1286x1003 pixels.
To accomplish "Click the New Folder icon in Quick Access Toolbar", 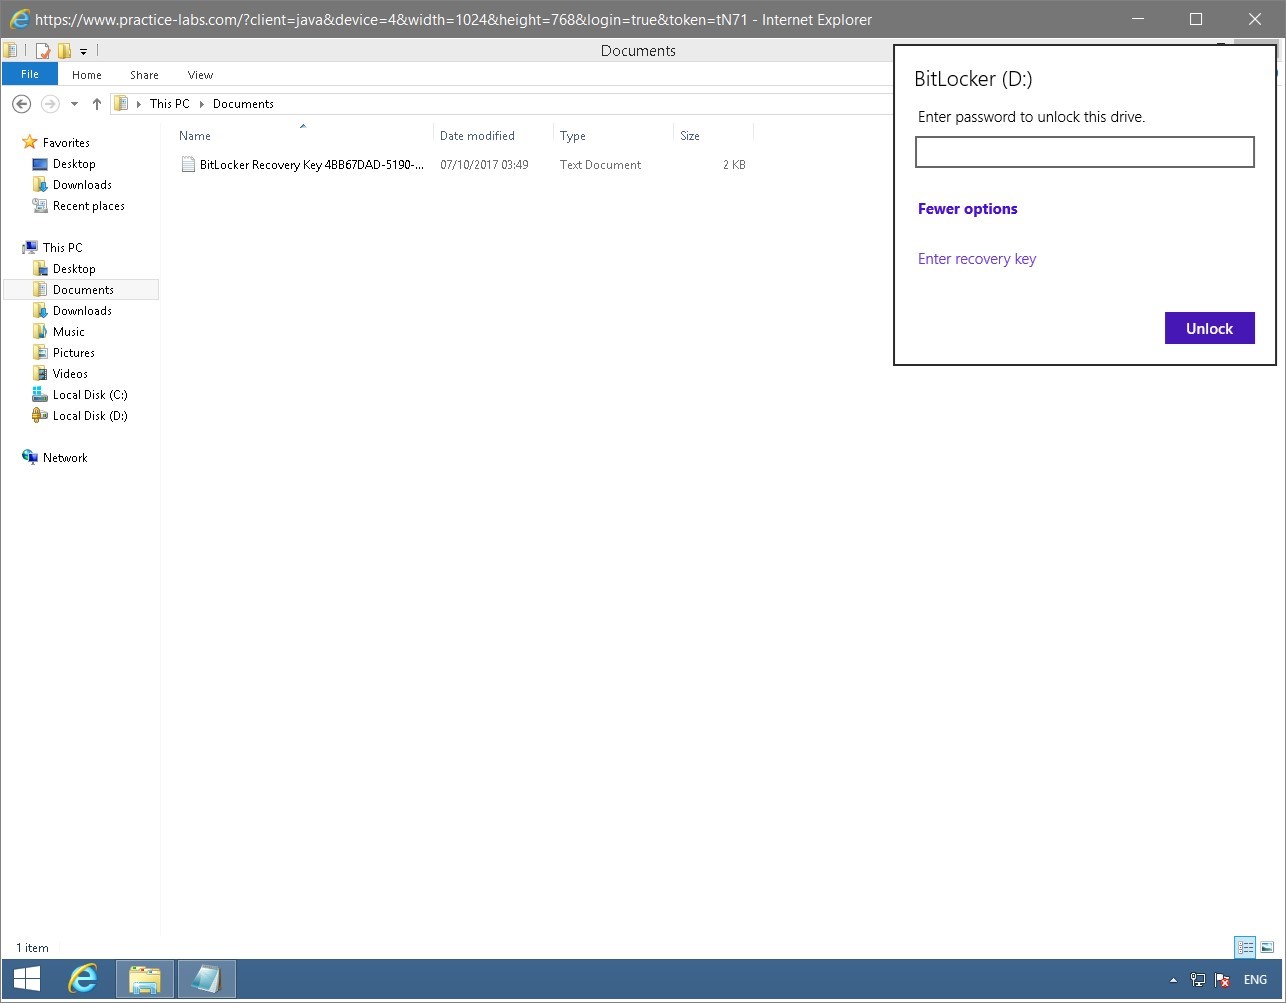I will (x=64, y=49).
